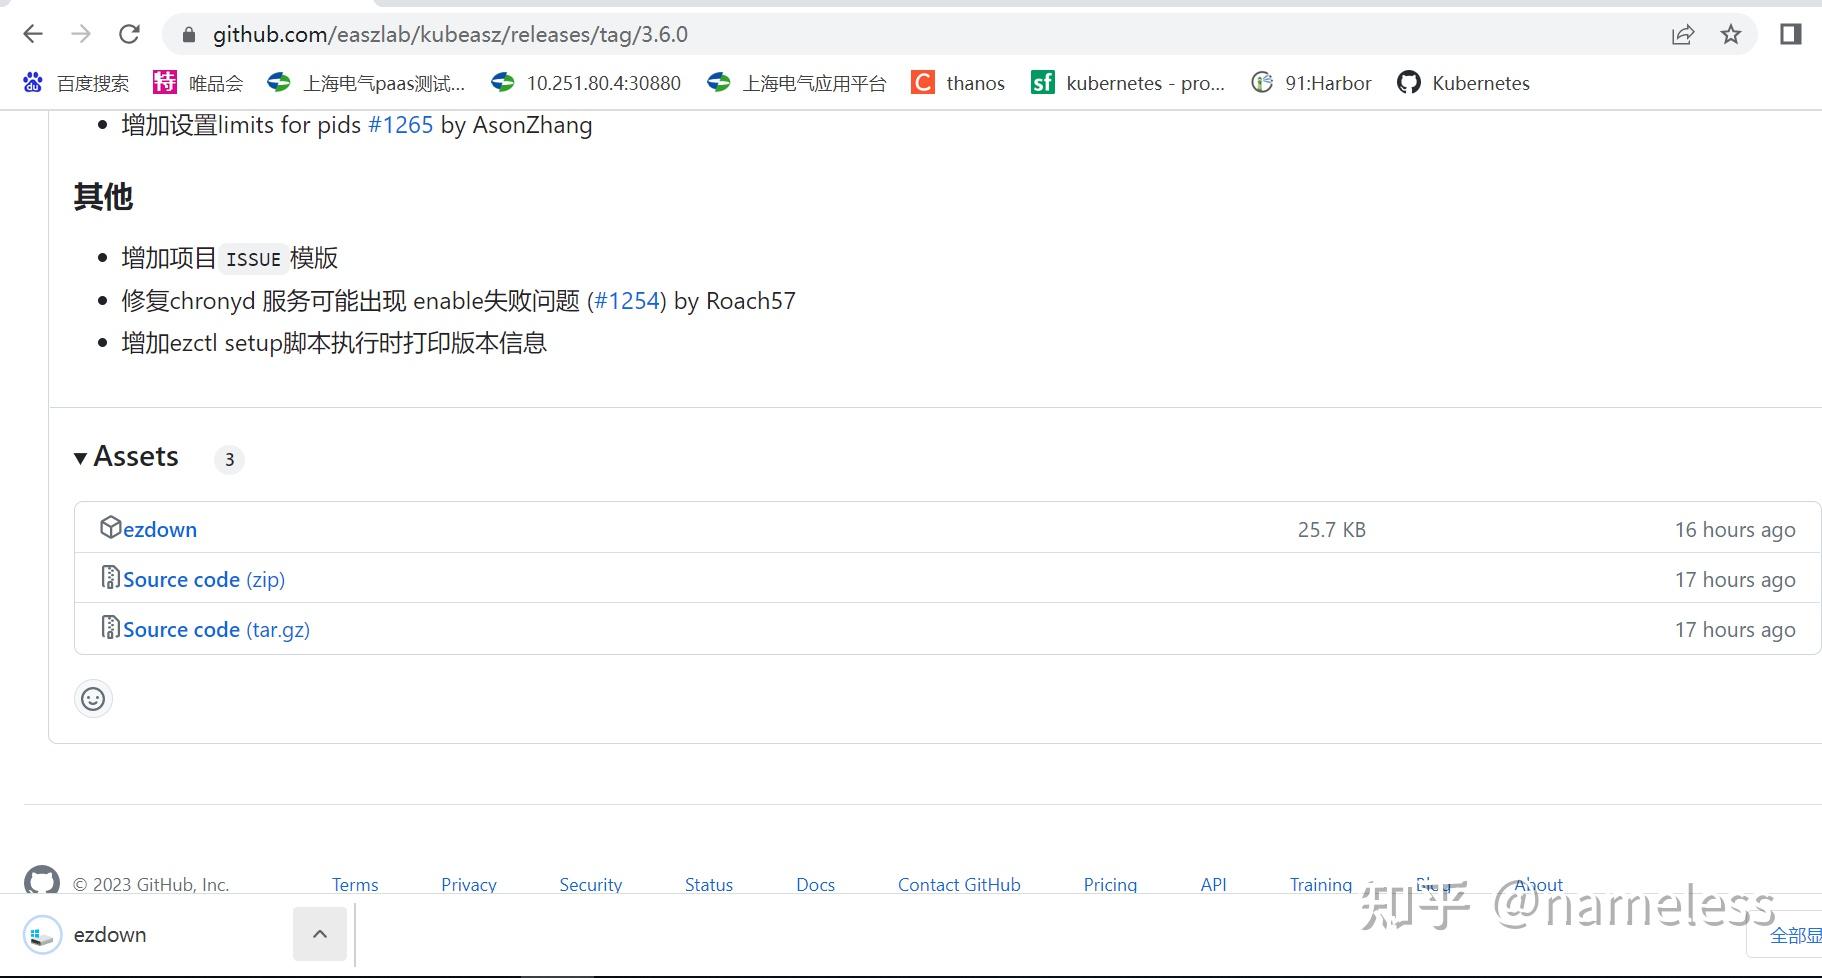
Task: Expand options for the ezdown download
Action: (x=319, y=934)
